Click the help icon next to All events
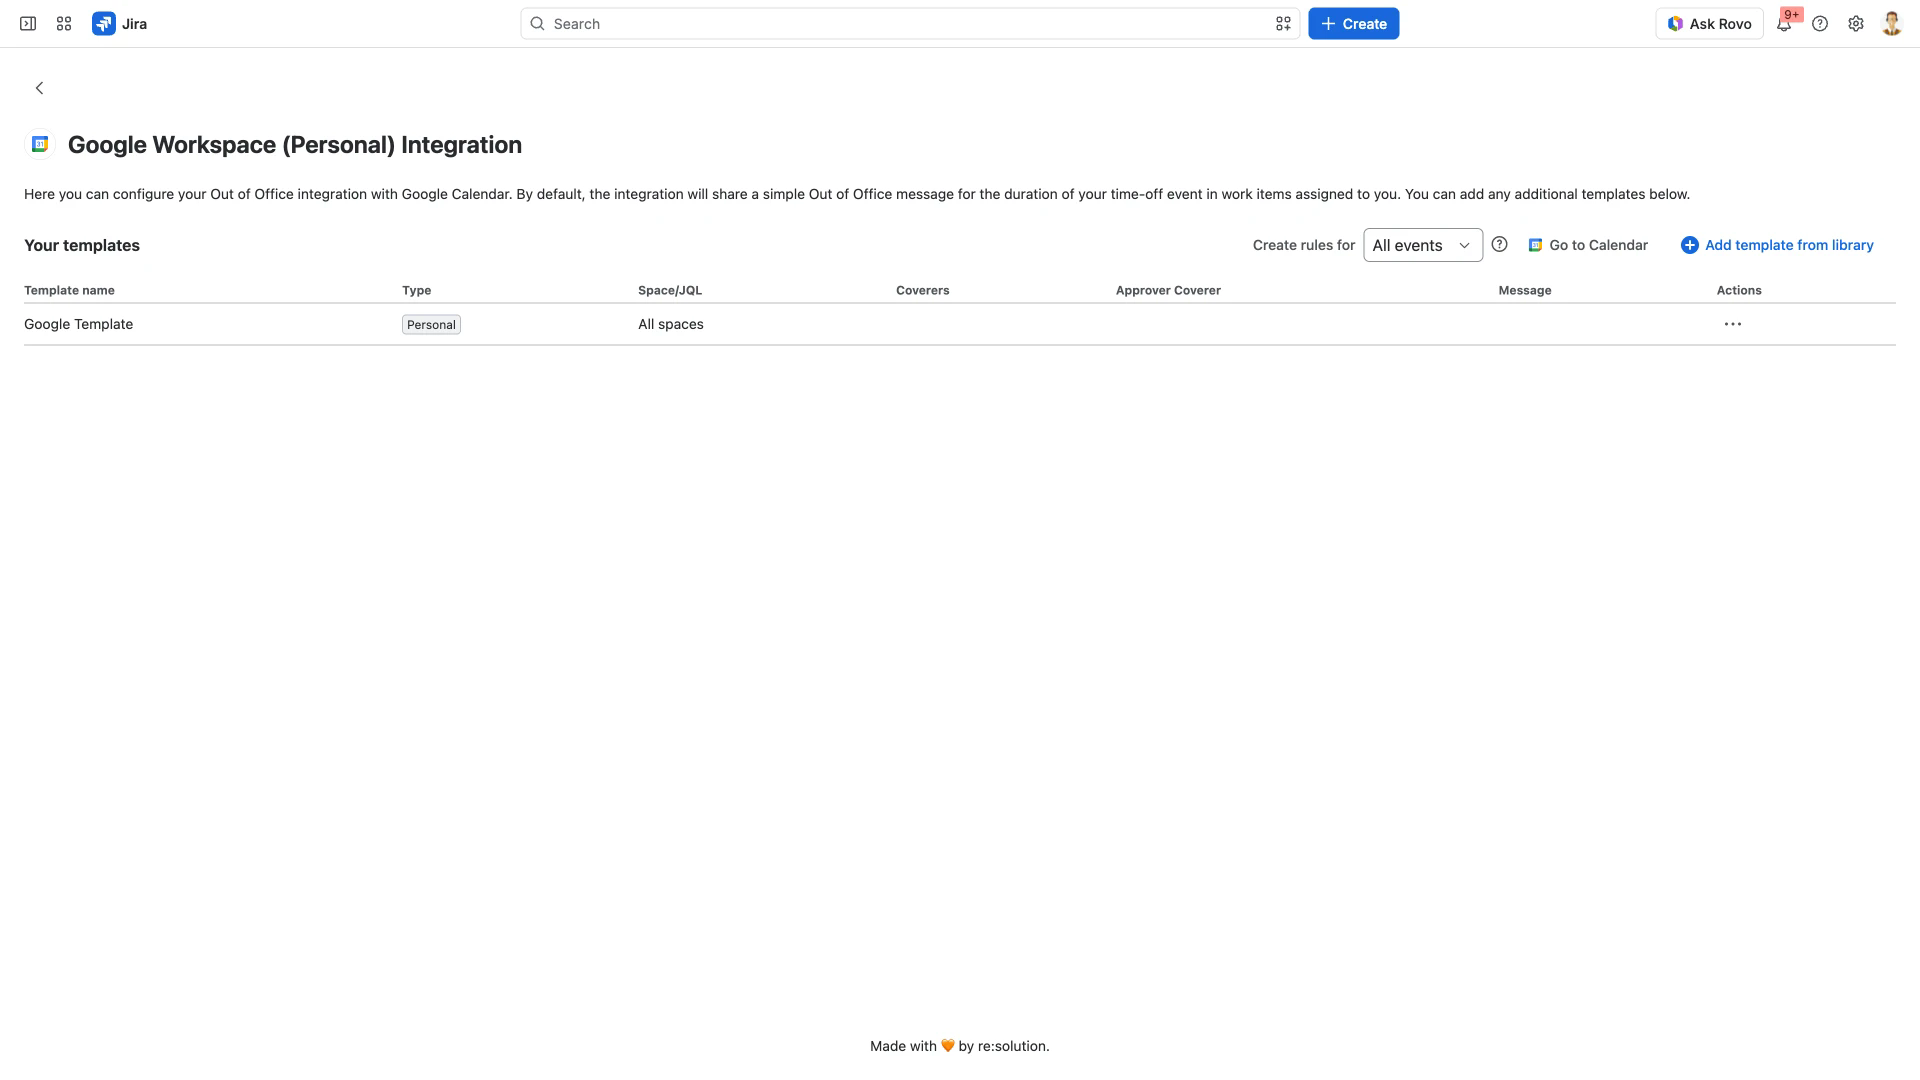Viewport: 1920px width, 1080px height. pyautogui.click(x=1499, y=244)
